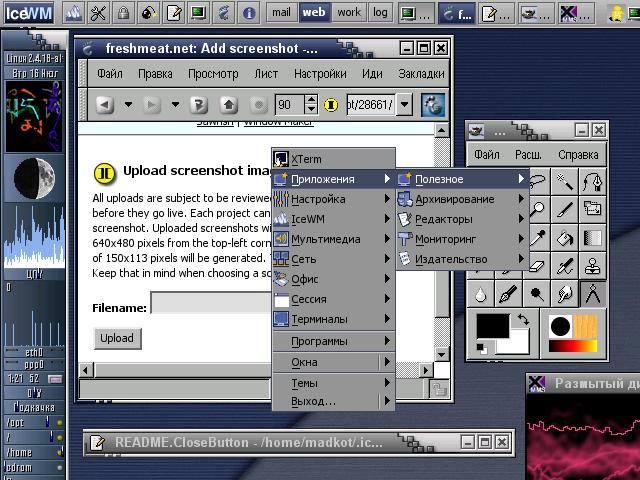Image resolution: width=640 pixels, height=480 pixels.
Task: Open the Расш. menu in GIMP toolbox
Action: coord(528,155)
